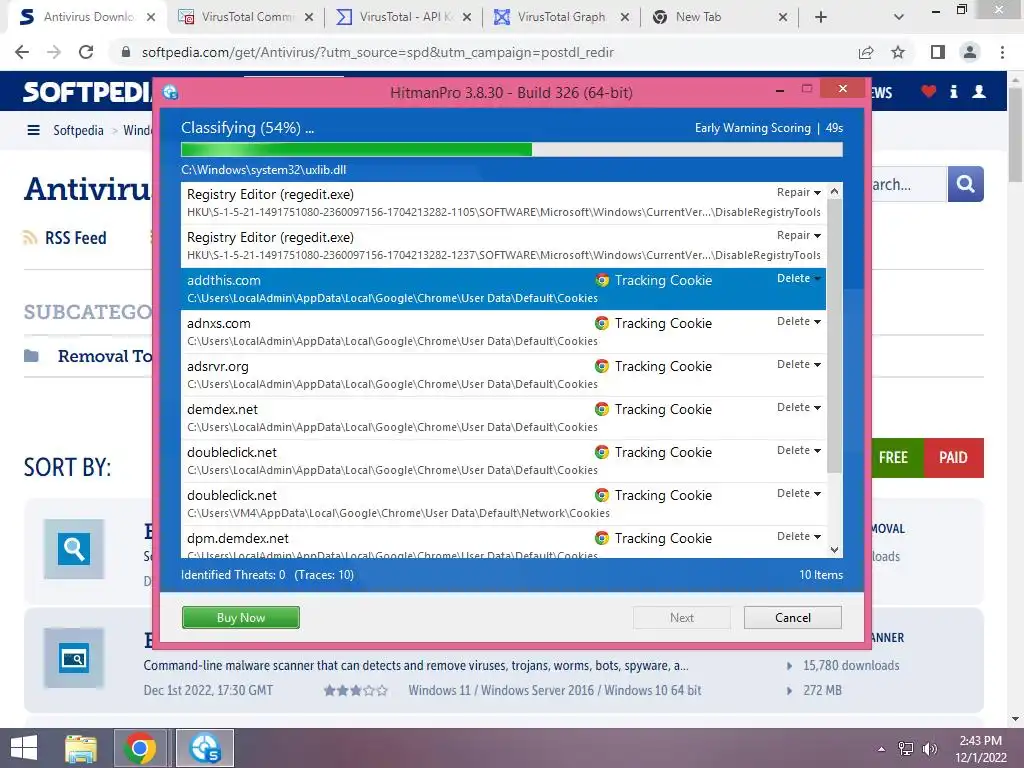This screenshot has height=768, width=1024.
Task: Click Chrome icon beside dpm.demdex.net Tracking Cookie
Action: pos(601,538)
